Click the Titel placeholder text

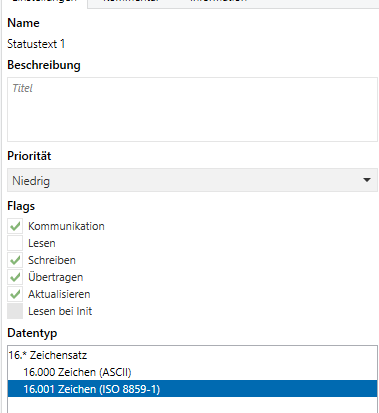pos(22,88)
